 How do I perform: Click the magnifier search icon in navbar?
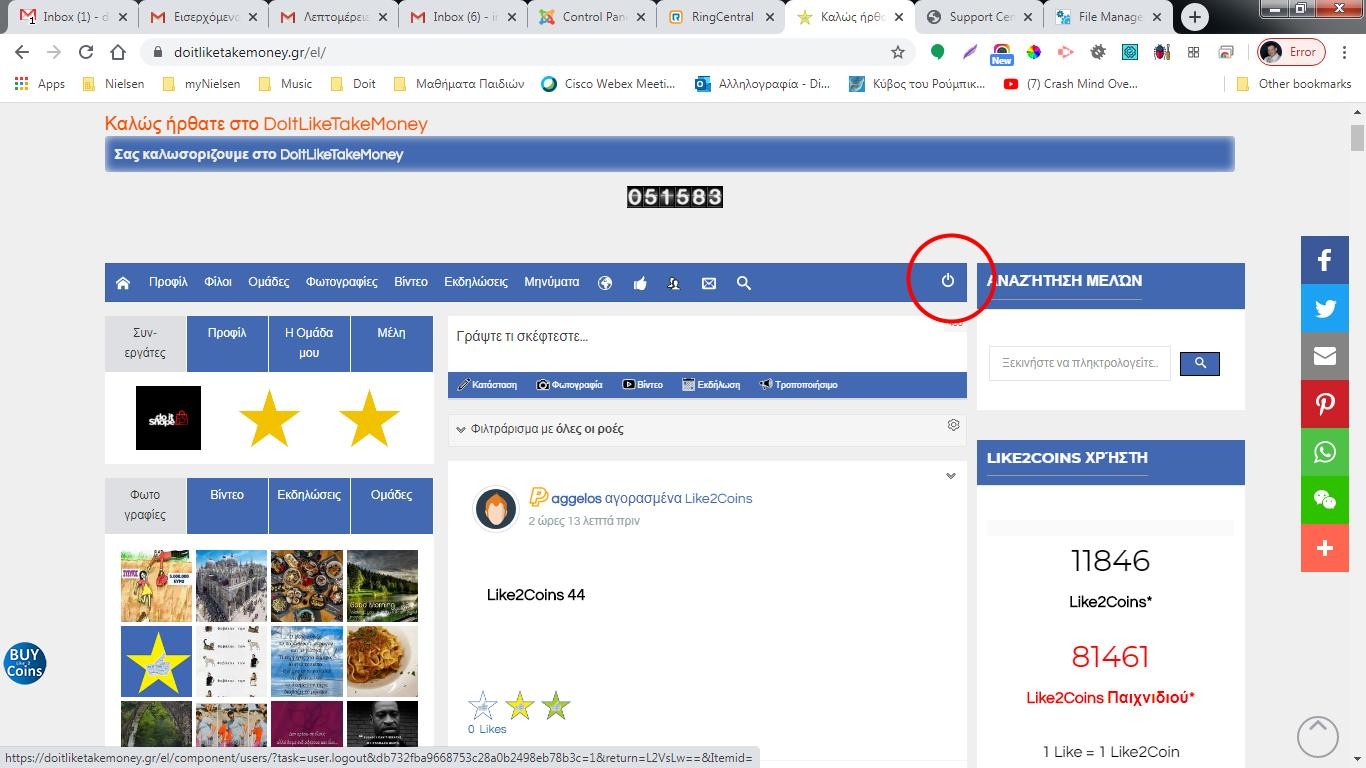(744, 283)
